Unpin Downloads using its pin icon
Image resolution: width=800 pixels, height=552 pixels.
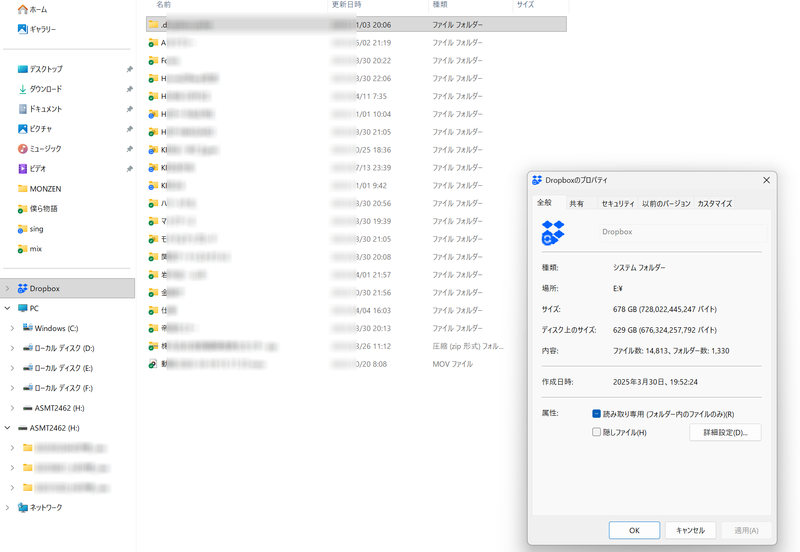(130, 89)
